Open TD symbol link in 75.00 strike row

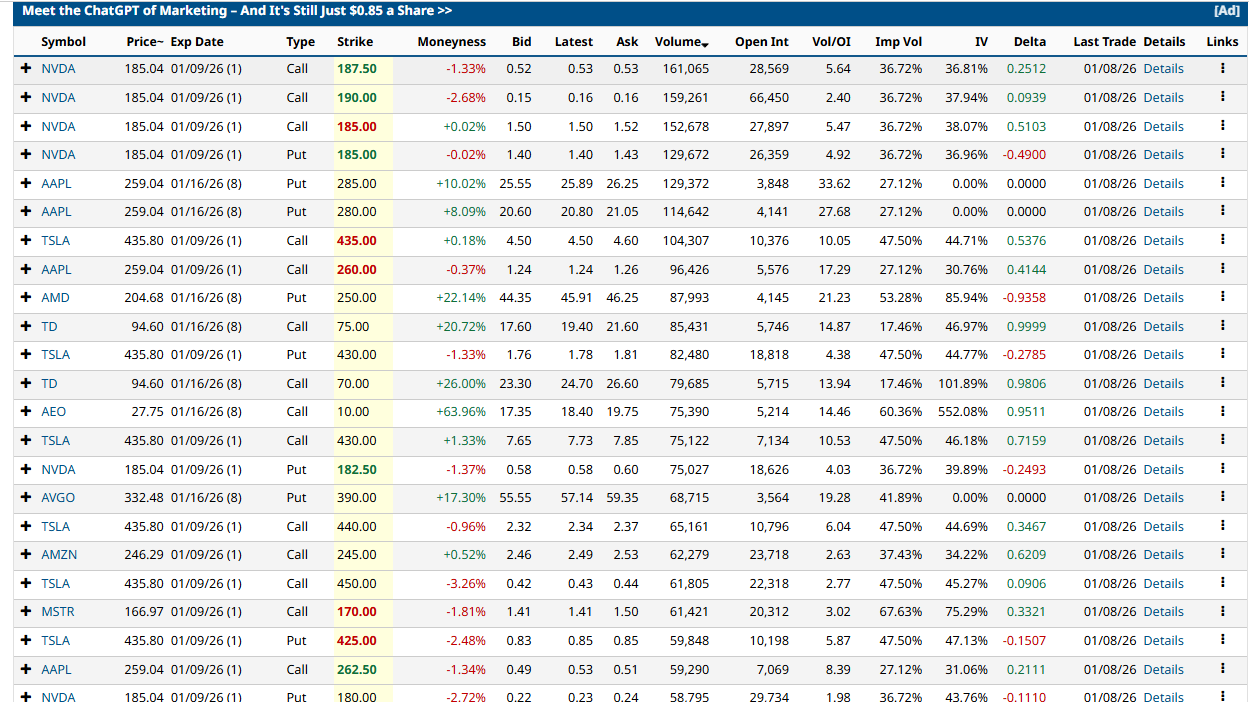(49, 327)
